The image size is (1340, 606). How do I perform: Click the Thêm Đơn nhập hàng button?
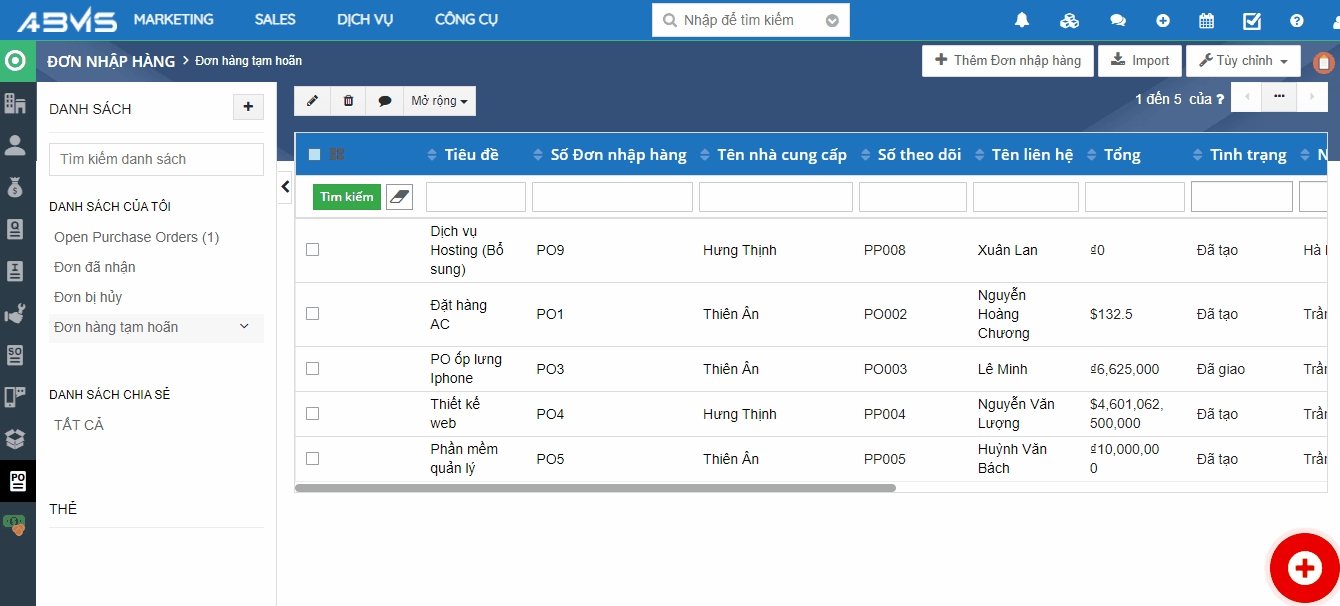pyautogui.click(x=1007, y=61)
